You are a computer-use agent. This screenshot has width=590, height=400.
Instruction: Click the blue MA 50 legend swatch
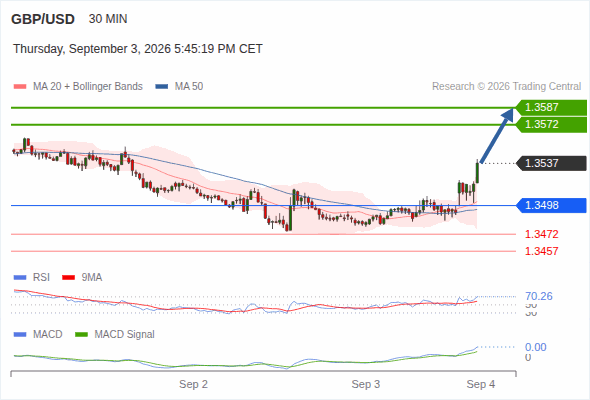point(162,87)
